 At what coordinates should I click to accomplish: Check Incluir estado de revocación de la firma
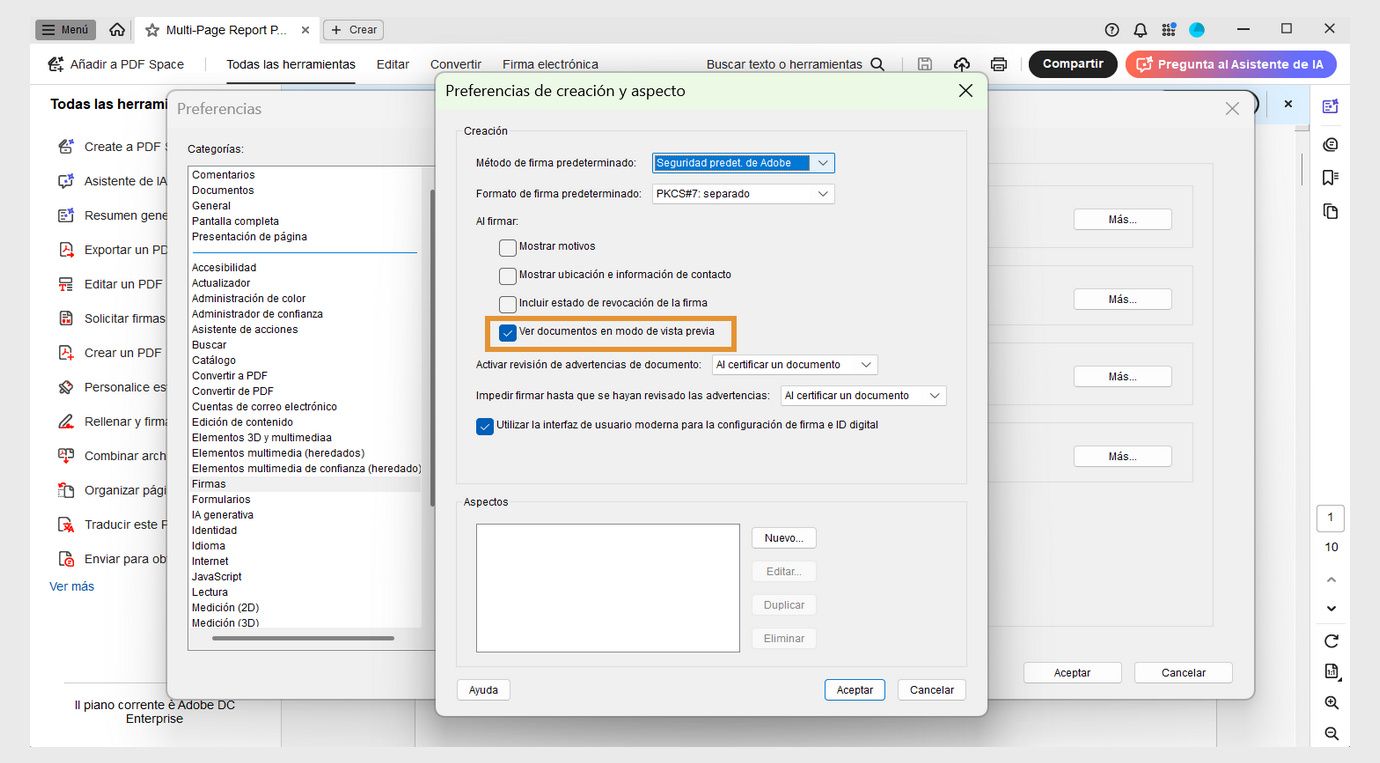[507, 303]
